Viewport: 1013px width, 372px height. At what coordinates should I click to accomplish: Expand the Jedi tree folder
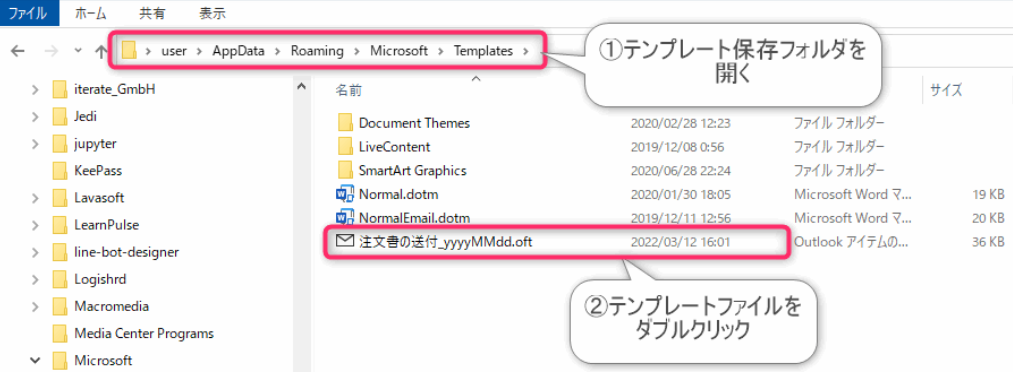tap(36, 116)
